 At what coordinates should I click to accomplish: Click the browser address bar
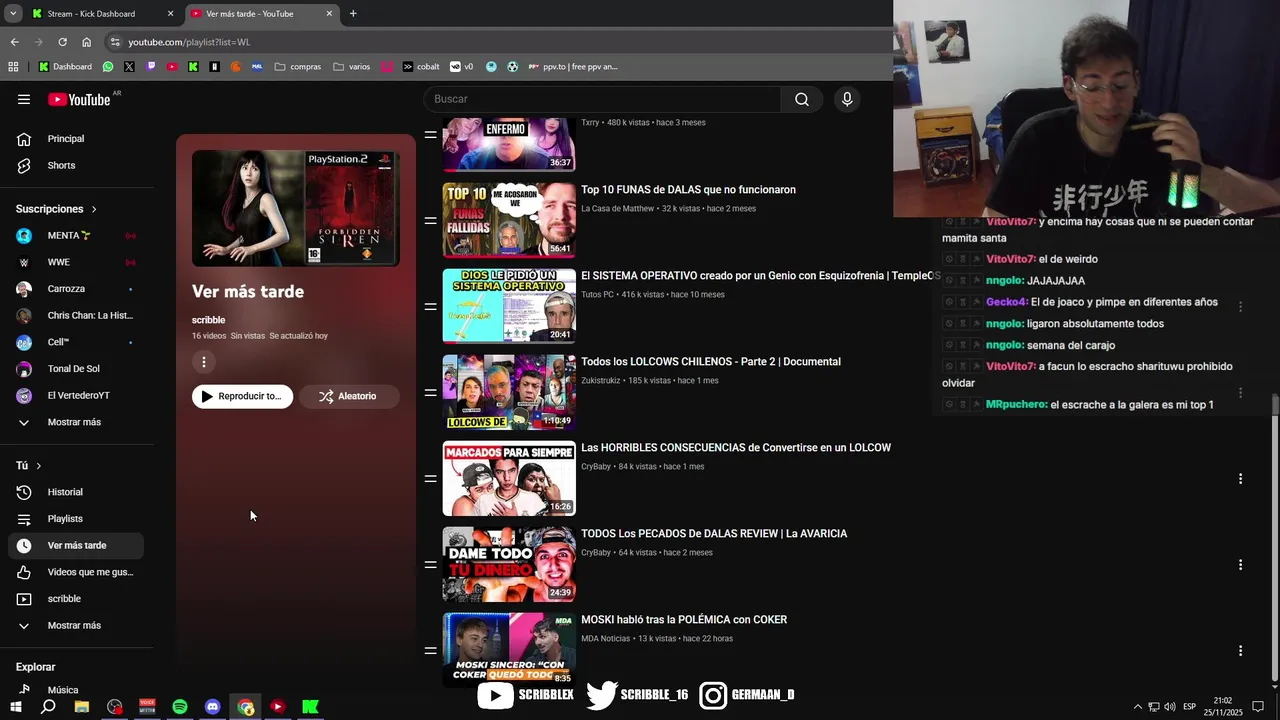(x=500, y=42)
